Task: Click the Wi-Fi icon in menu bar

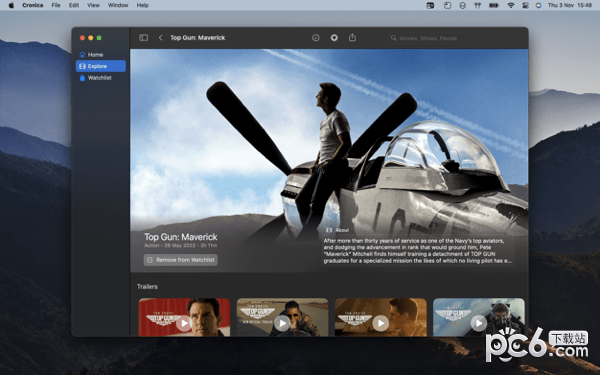Action: coord(510,5)
